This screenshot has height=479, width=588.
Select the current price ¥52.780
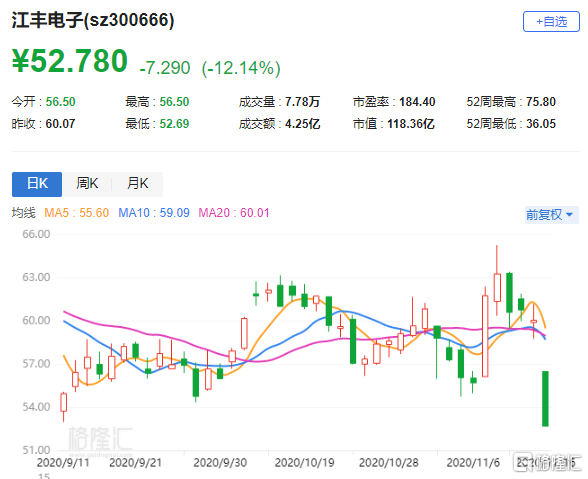coord(70,61)
